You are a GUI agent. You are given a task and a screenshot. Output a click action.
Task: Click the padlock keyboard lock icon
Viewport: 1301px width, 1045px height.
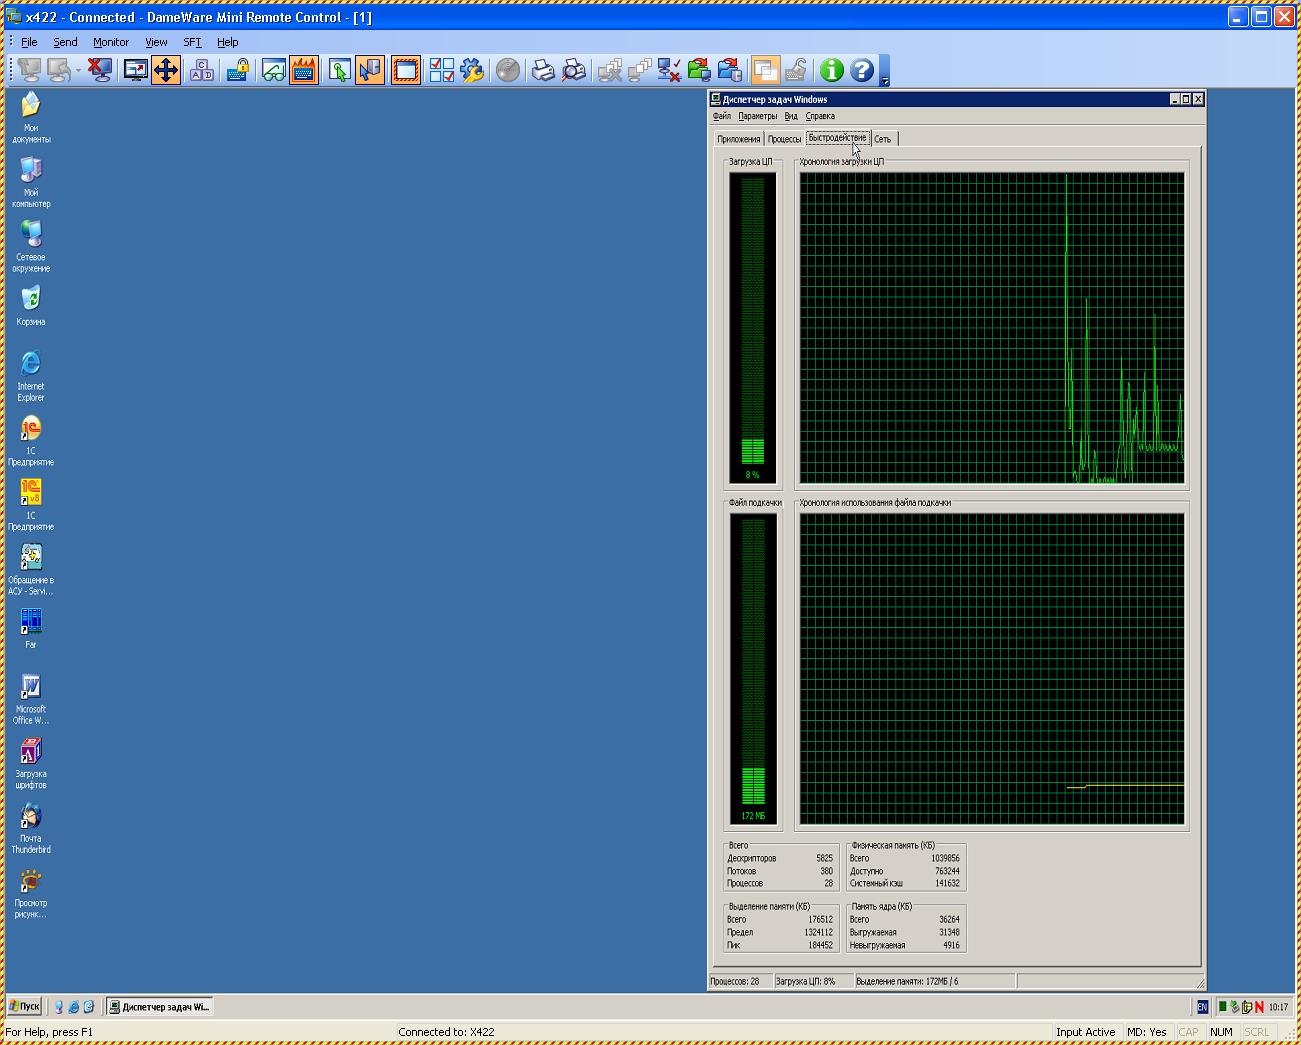tap(238, 70)
